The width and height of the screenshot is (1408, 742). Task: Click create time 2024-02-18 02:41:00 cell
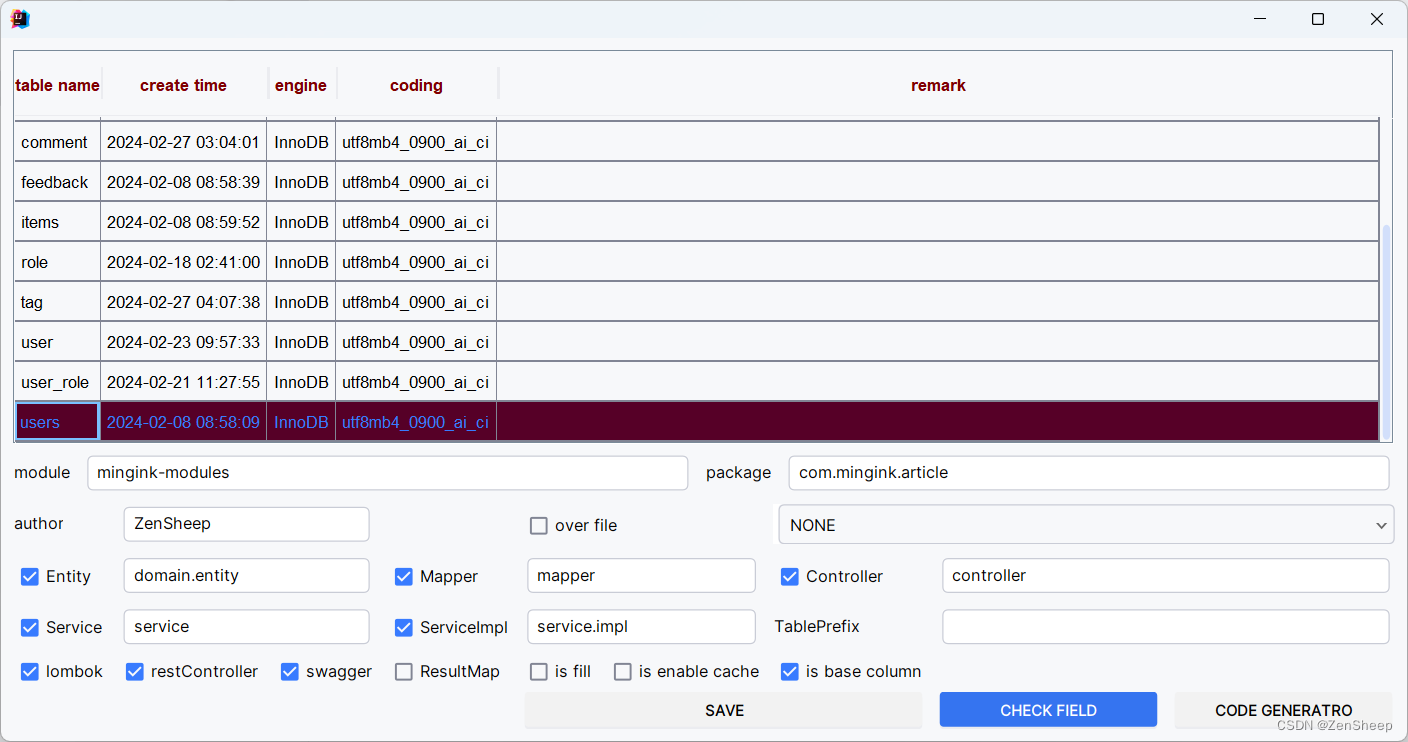(x=183, y=262)
